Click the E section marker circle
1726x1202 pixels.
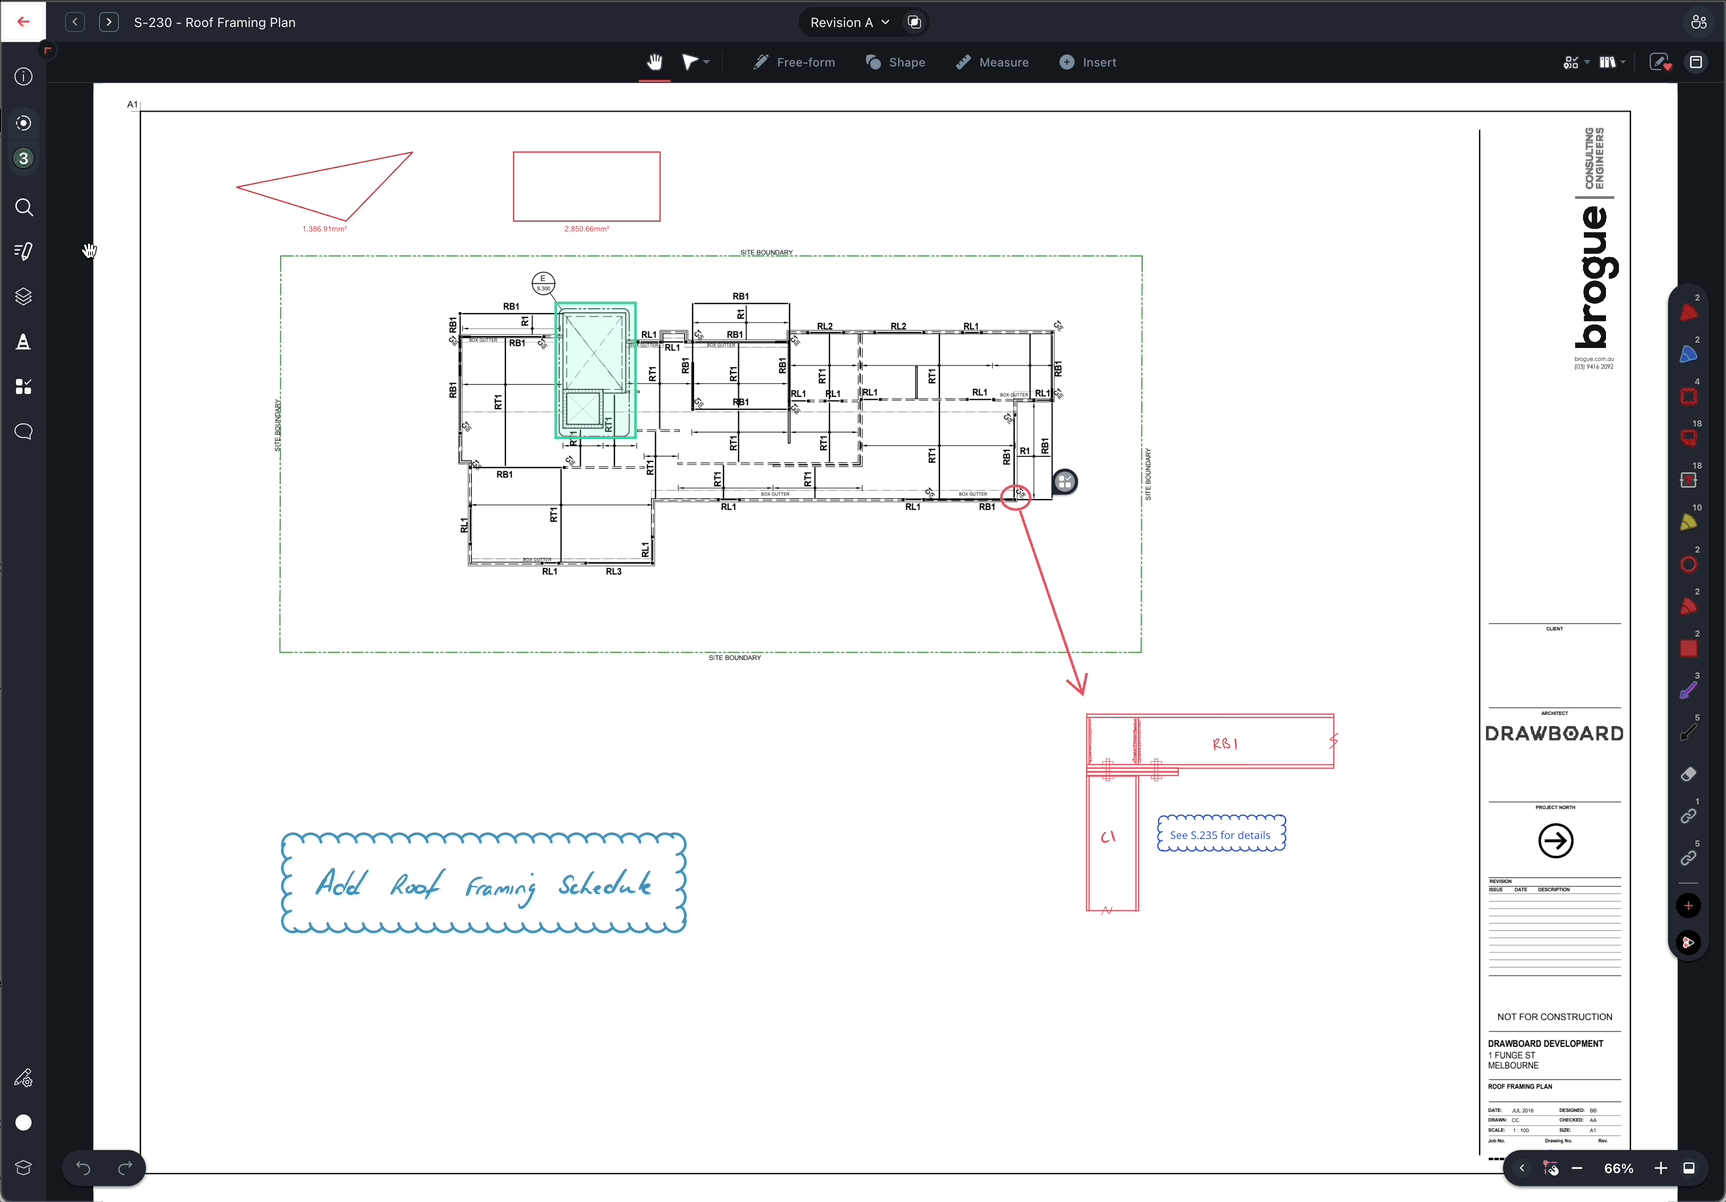tap(543, 283)
